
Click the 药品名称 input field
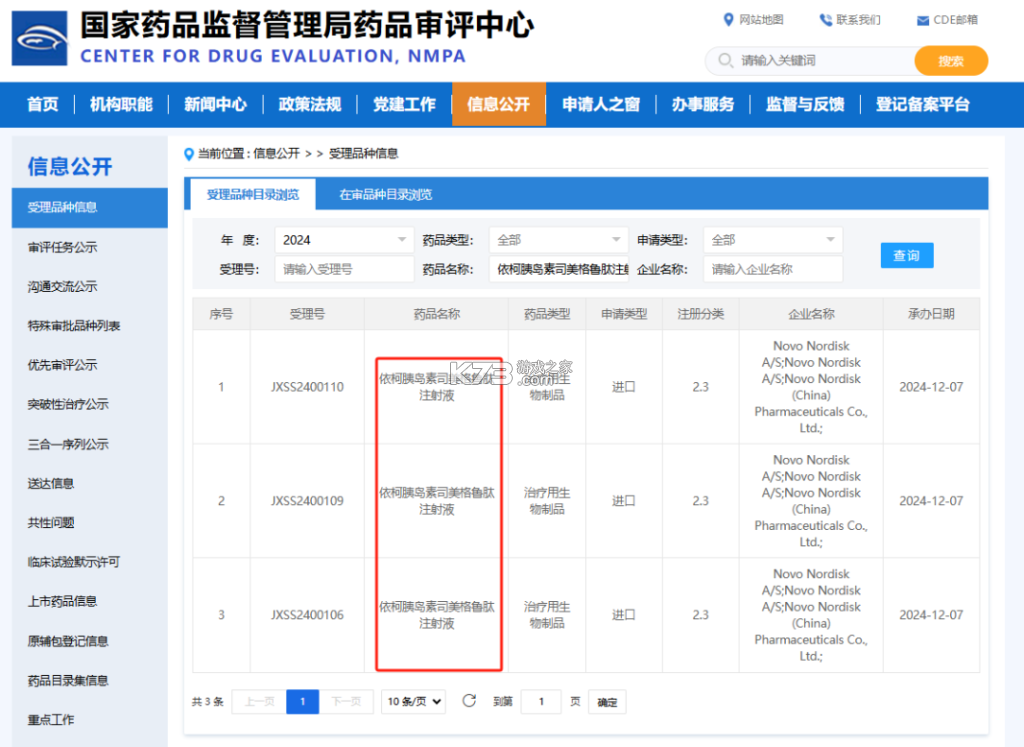coord(558,269)
